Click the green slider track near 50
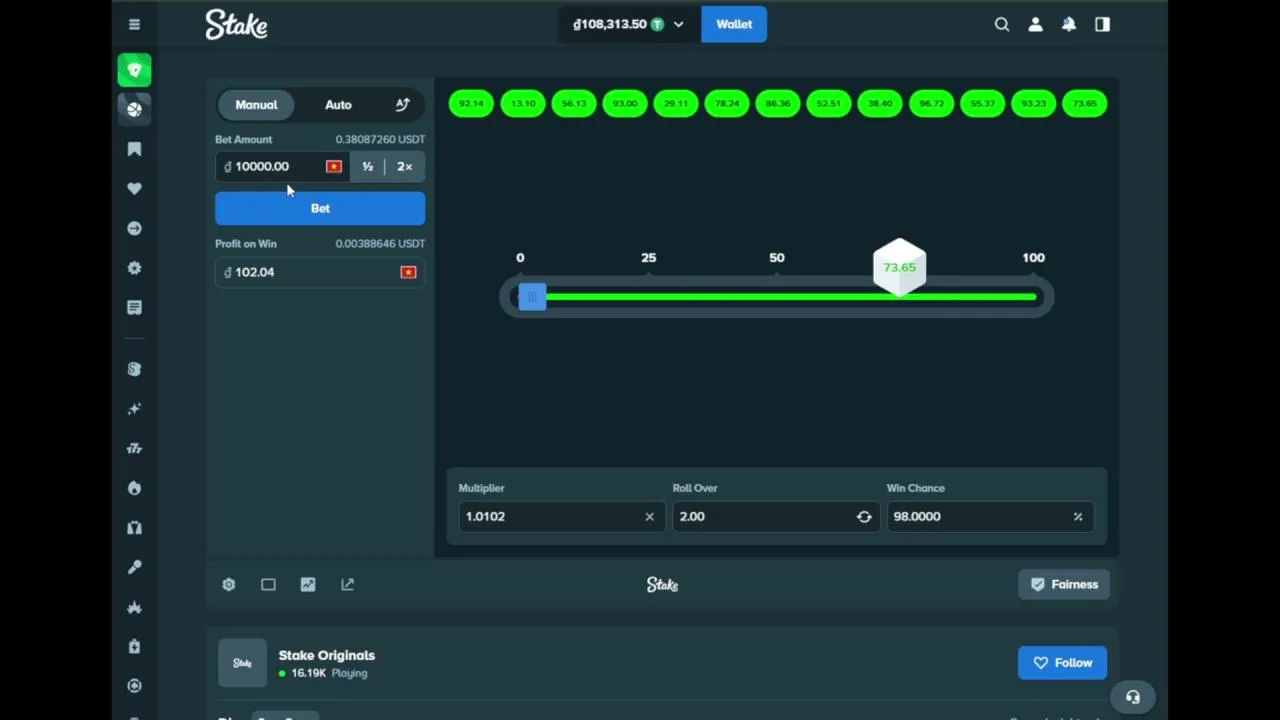This screenshot has height=720, width=1280. pos(777,297)
